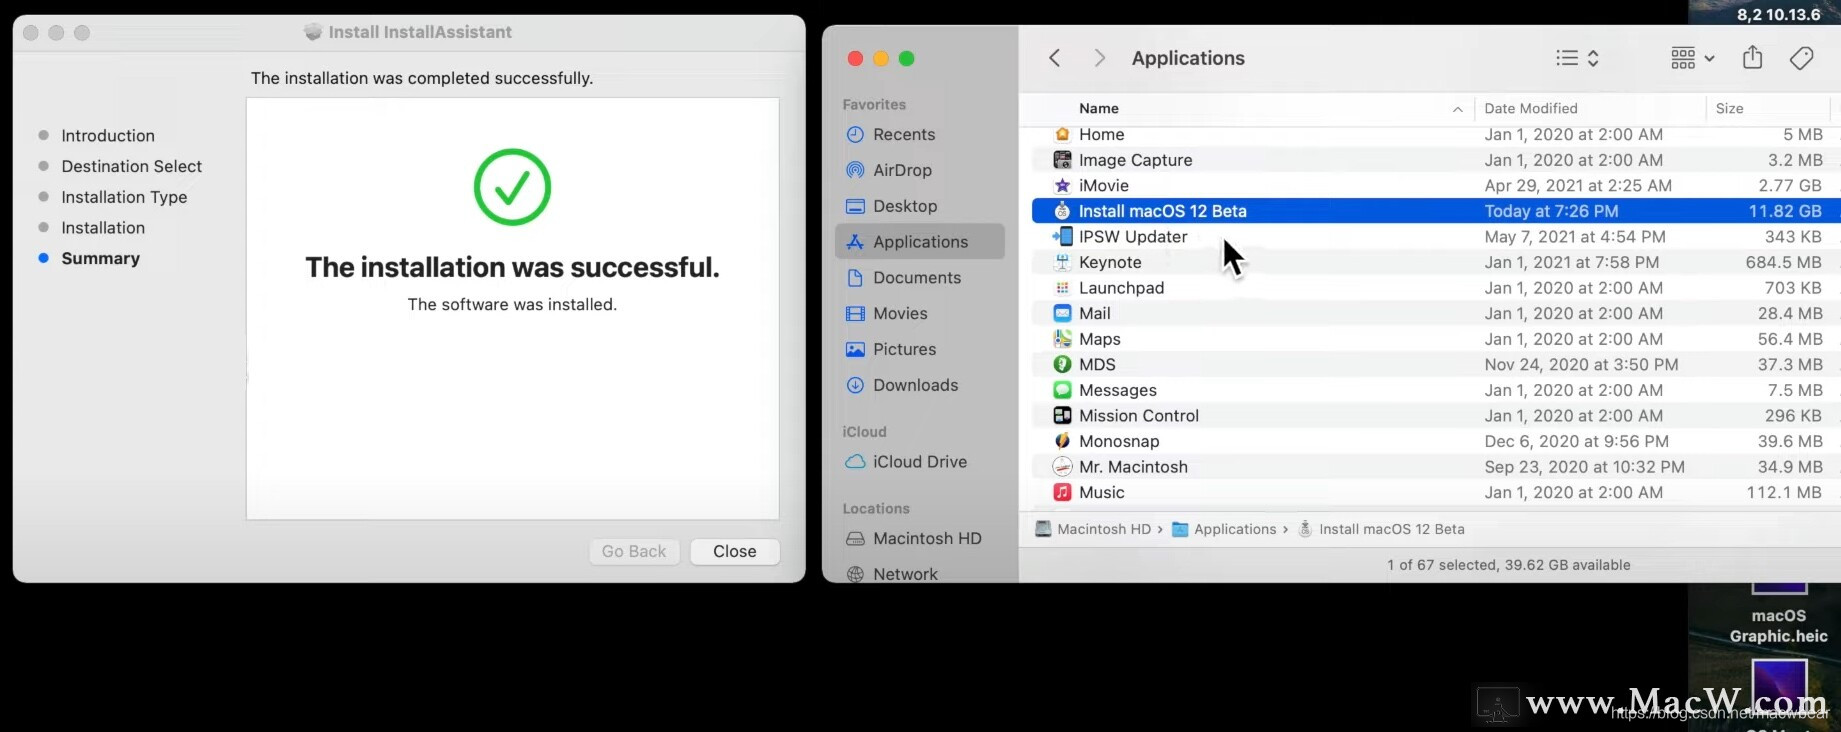Screen dimensions: 1841x732
Task: Select the Keynote row name
Action: coord(1110,262)
